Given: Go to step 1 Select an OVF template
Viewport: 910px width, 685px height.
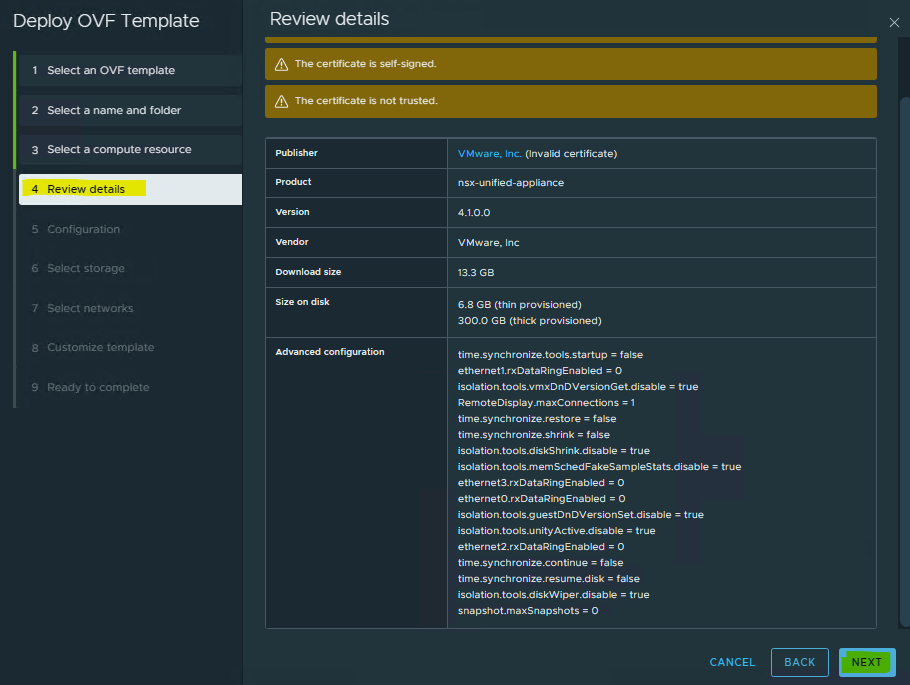Looking at the screenshot, I should click(x=130, y=70).
